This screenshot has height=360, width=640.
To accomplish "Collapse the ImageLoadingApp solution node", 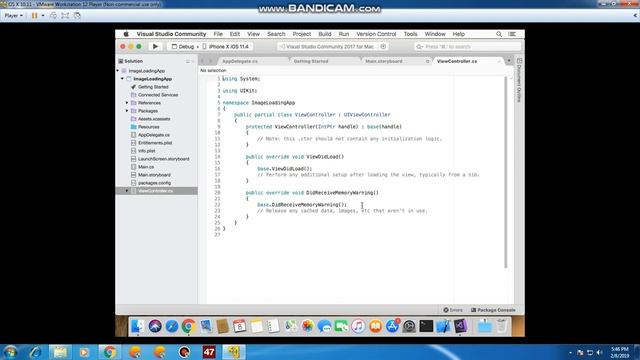I will [118, 71].
